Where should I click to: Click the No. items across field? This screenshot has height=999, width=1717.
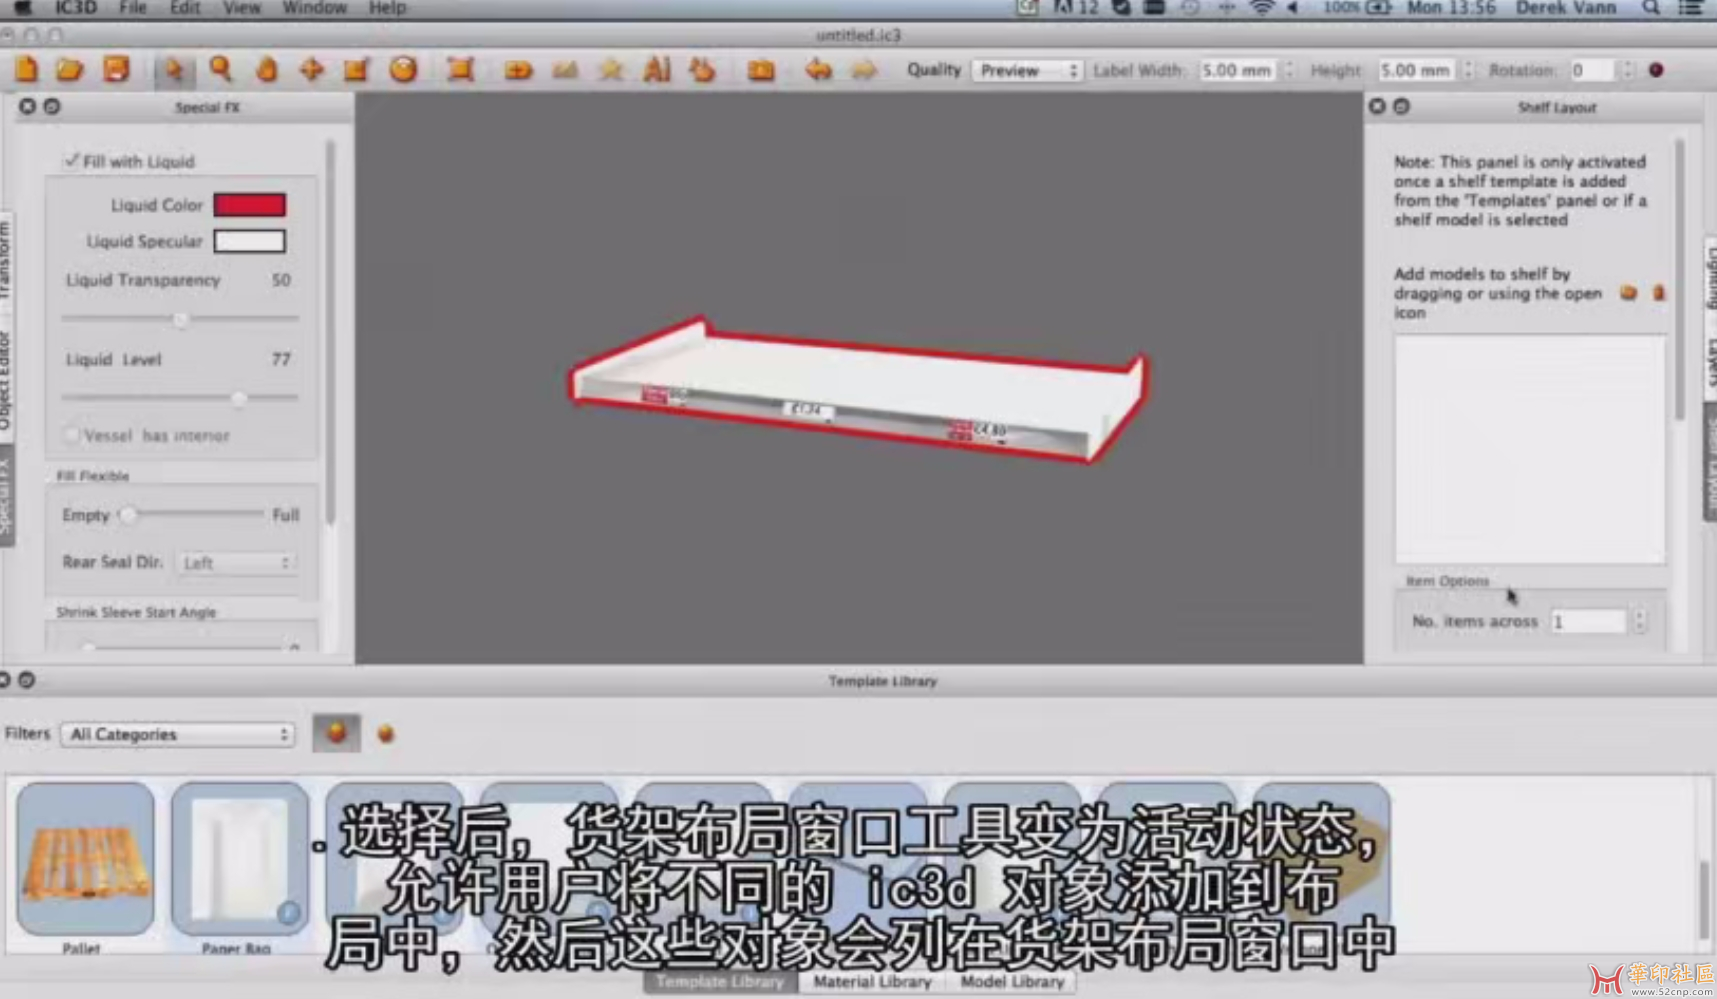[1587, 622]
